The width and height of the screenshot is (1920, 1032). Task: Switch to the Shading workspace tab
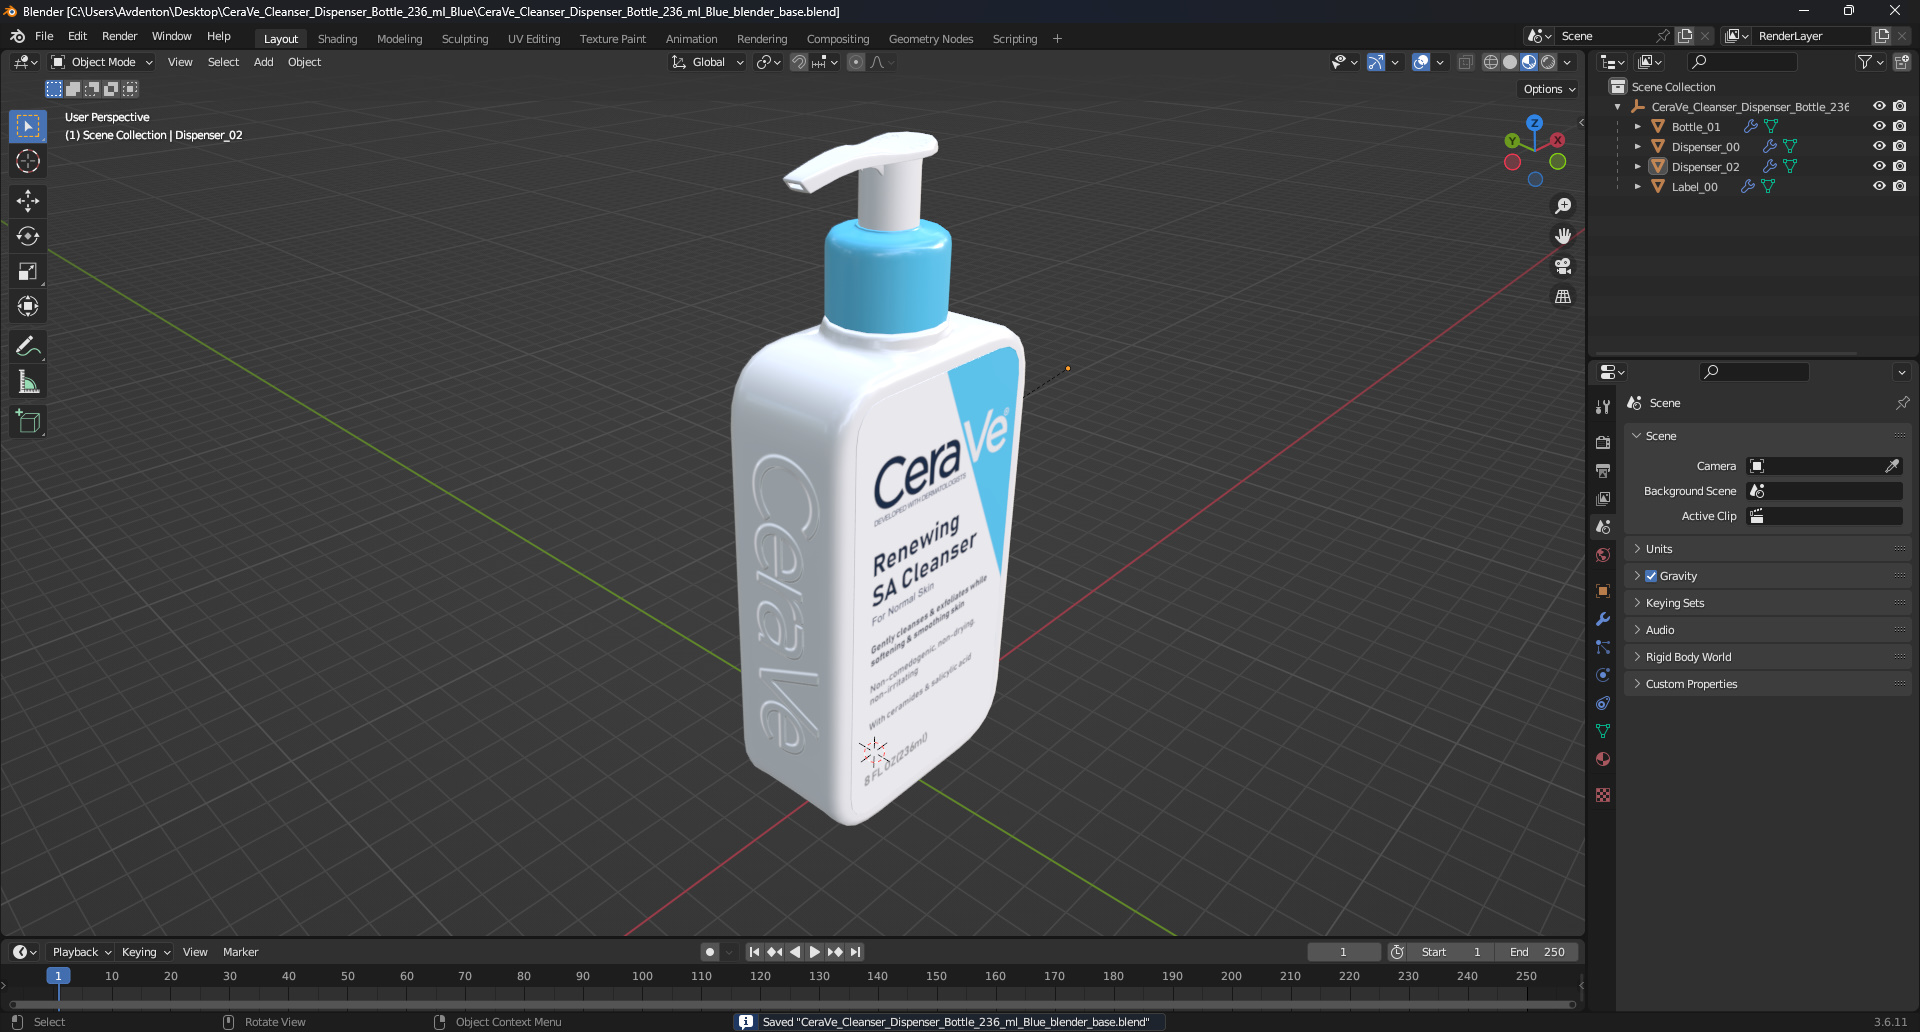tap(337, 39)
